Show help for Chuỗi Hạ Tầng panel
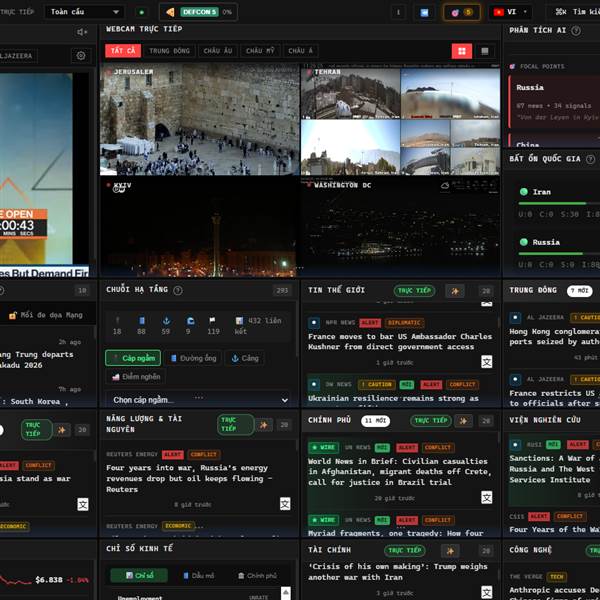The image size is (600, 600). click(x=178, y=291)
